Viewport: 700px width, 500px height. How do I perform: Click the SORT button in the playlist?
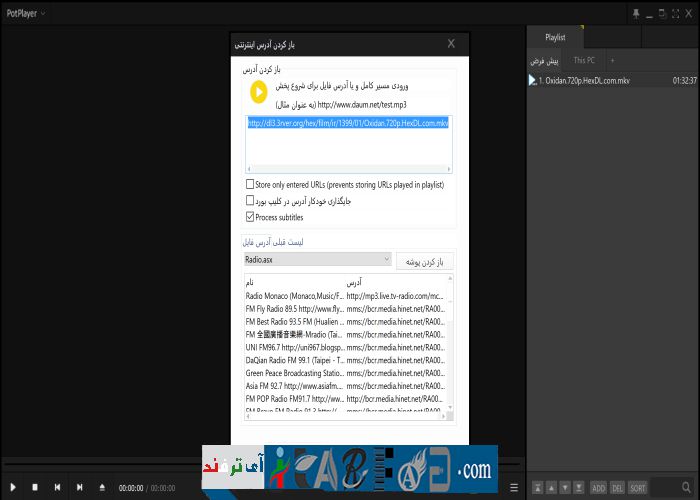[x=637, y=487]
